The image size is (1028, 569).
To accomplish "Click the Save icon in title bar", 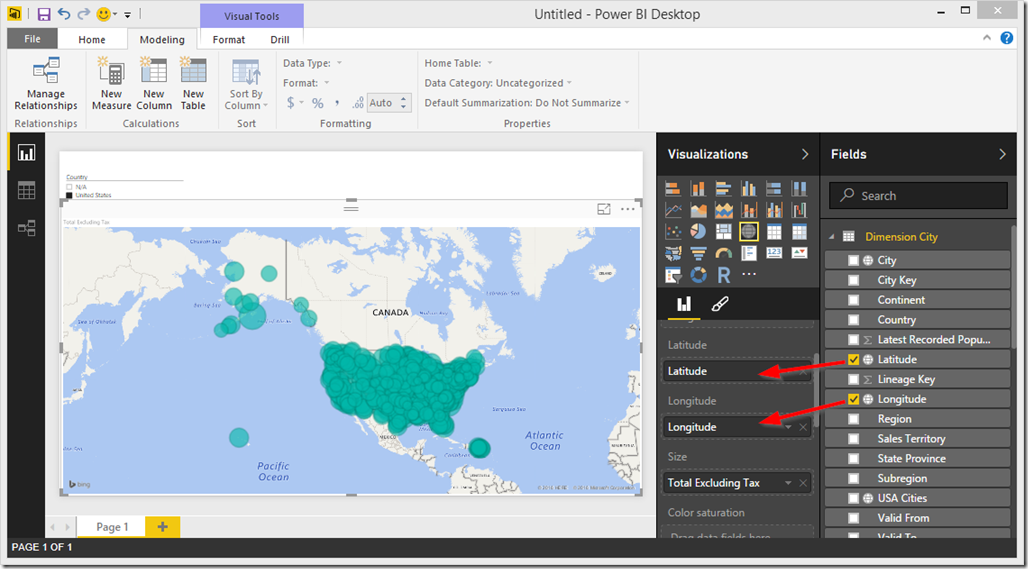I will click(44, 14).
